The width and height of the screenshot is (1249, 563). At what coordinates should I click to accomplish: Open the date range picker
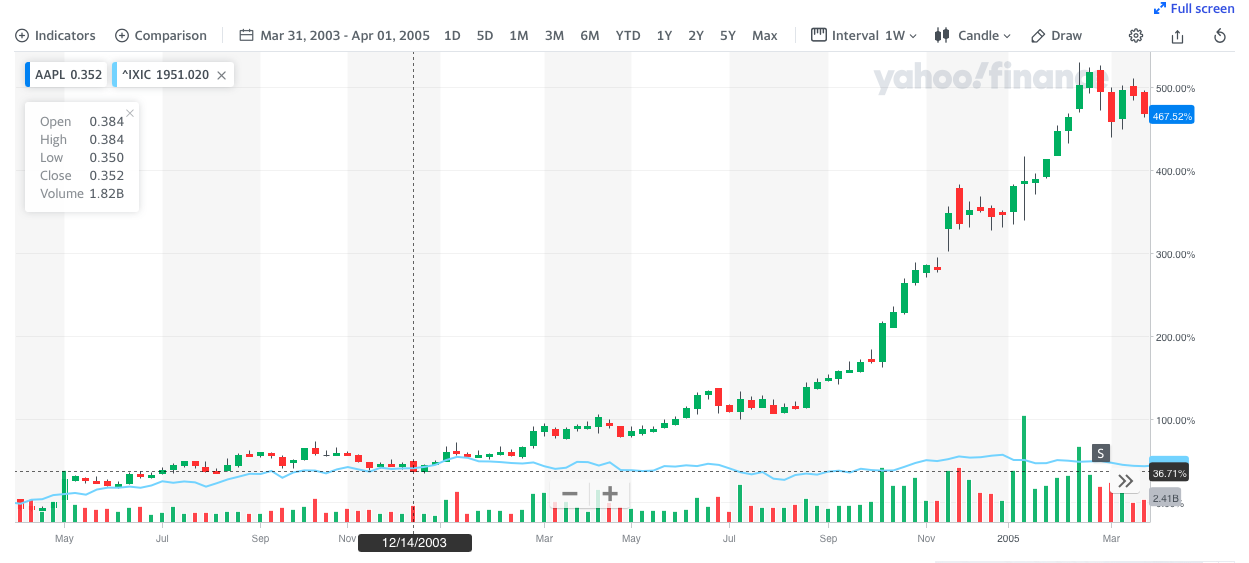[x=335, y=36]
